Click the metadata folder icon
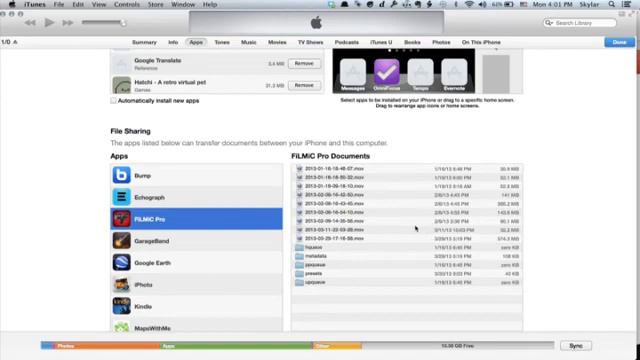Viewport: 640px width, 360px height. click(299, 256)
